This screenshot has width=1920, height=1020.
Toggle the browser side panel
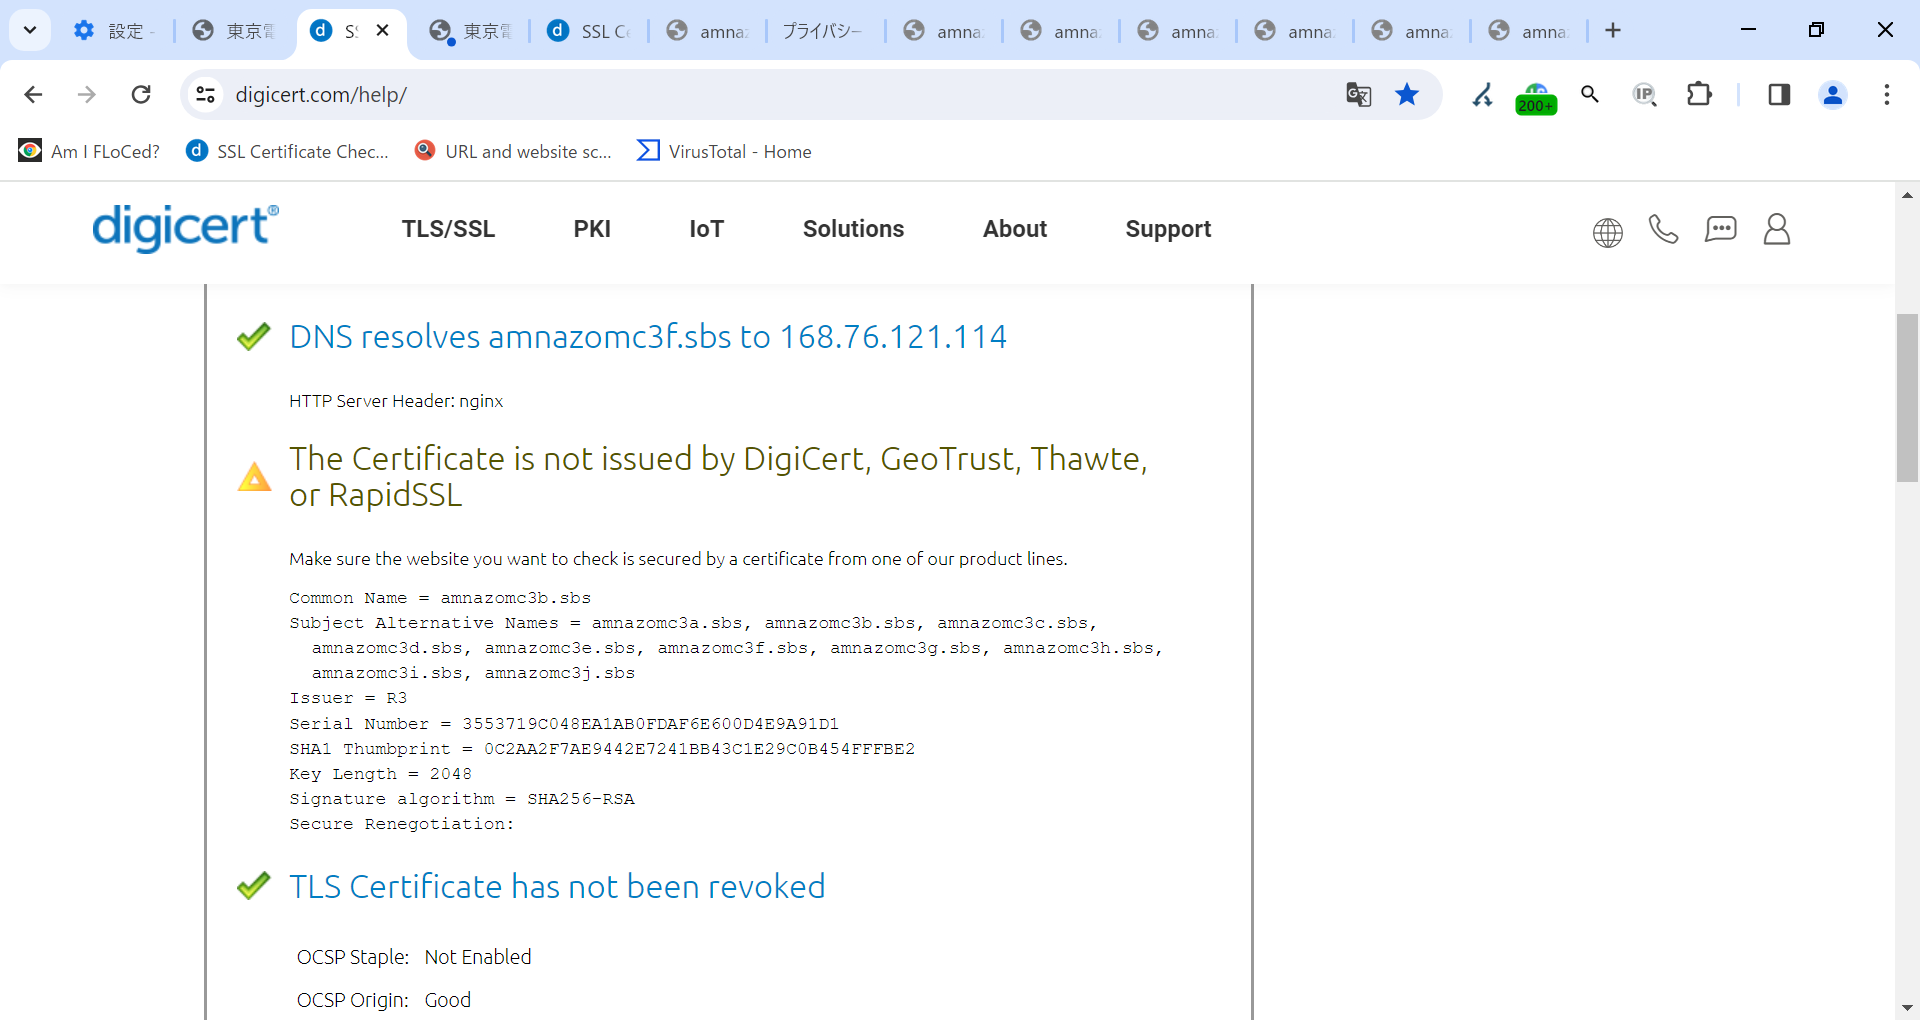tap(1779, 94)
